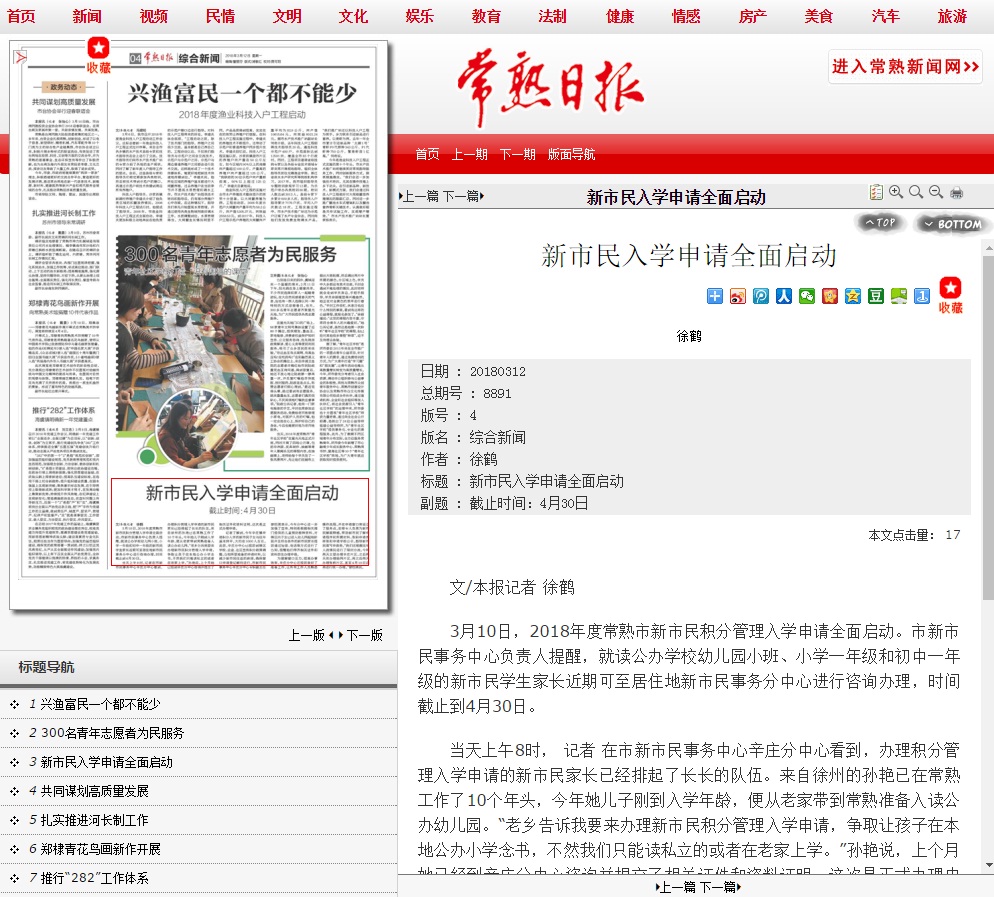Screen dimensions: 994x897
Task: Click the green chat-bubble share icon
Action: click(x=899, y=296)
